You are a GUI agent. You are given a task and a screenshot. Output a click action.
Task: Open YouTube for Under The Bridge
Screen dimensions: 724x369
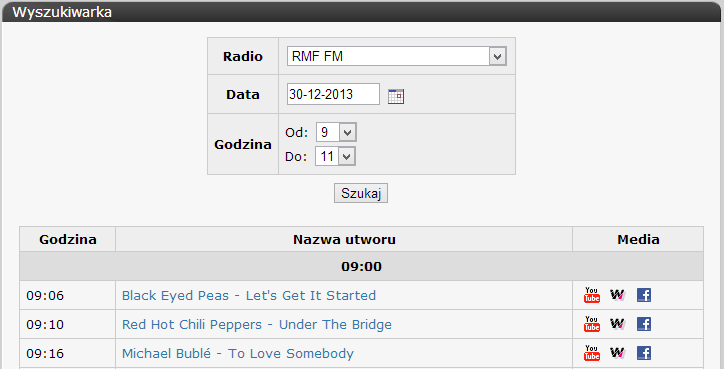[592, 324]
